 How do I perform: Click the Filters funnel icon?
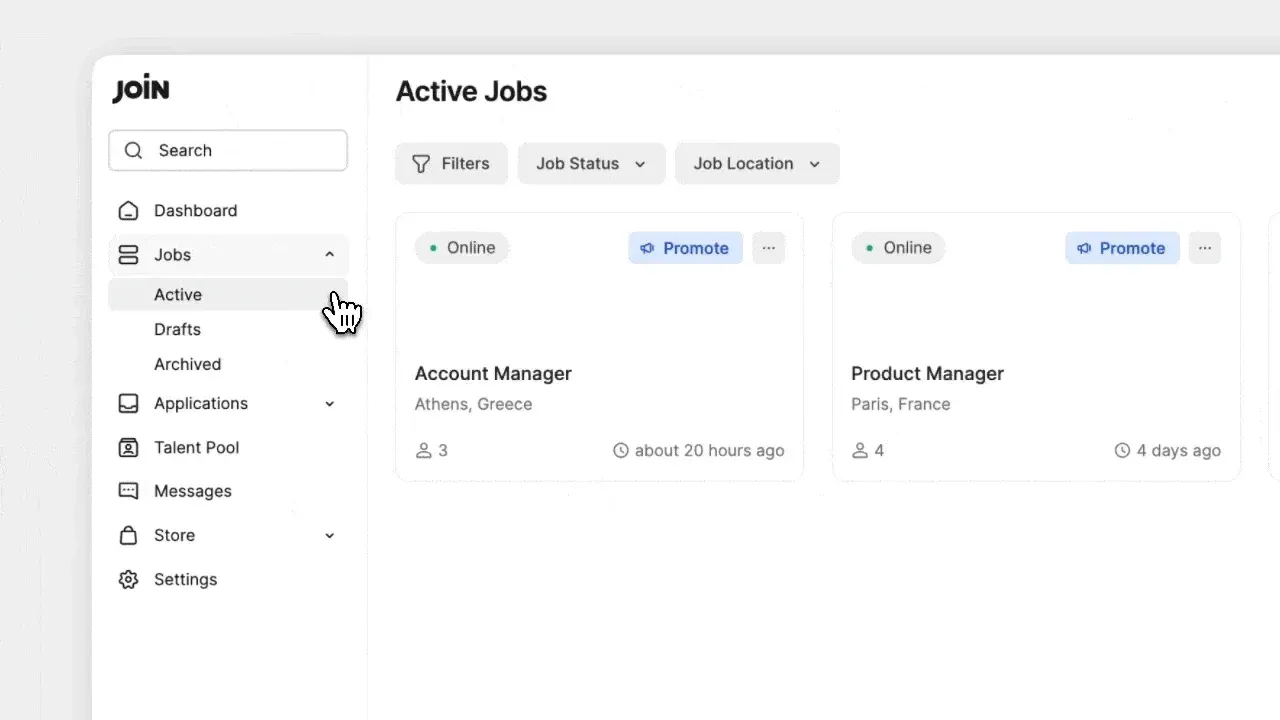pyautogui.click(x=421, y=164)
